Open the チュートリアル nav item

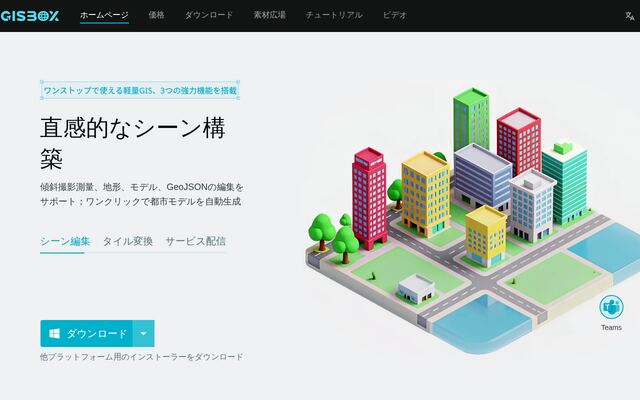[x=334, y=15]
